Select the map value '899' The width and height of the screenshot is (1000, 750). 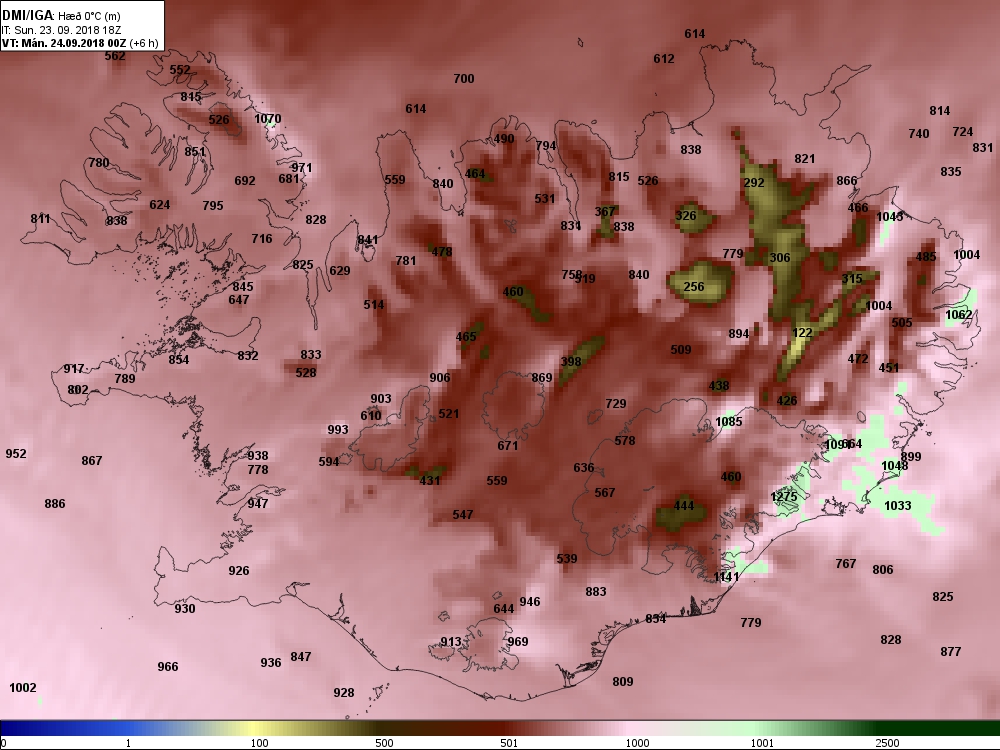(911, 457)
